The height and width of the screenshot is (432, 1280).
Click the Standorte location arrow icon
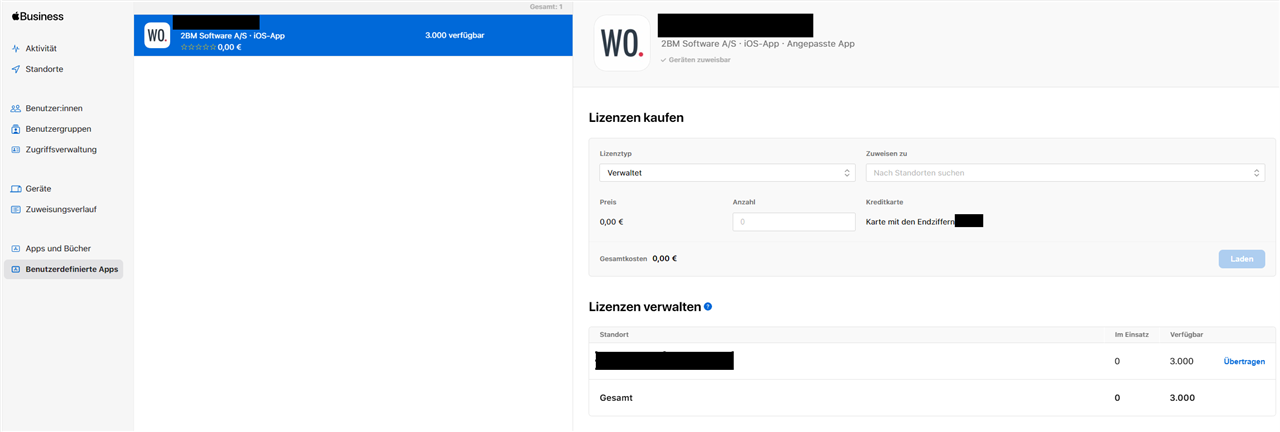16,69
